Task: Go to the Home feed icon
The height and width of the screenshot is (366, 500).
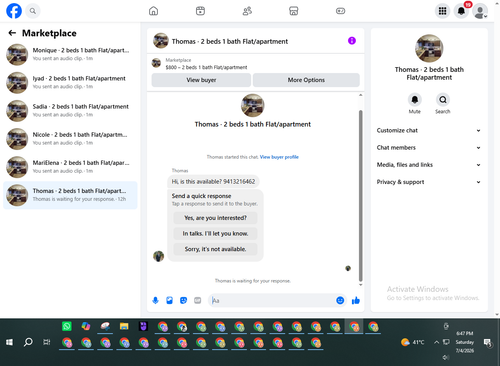Action: pos(153,11)
